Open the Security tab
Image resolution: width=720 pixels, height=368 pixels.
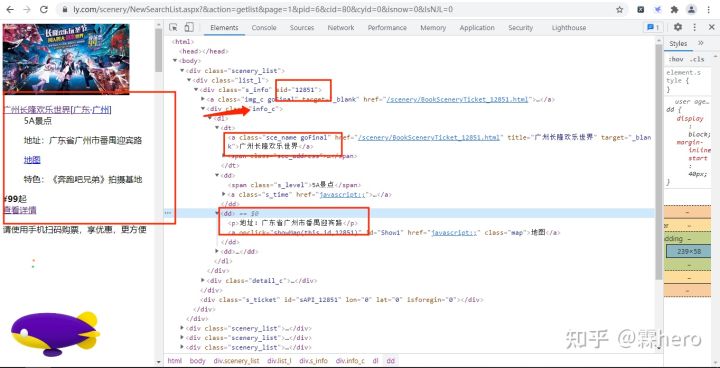tap(520, 28)
